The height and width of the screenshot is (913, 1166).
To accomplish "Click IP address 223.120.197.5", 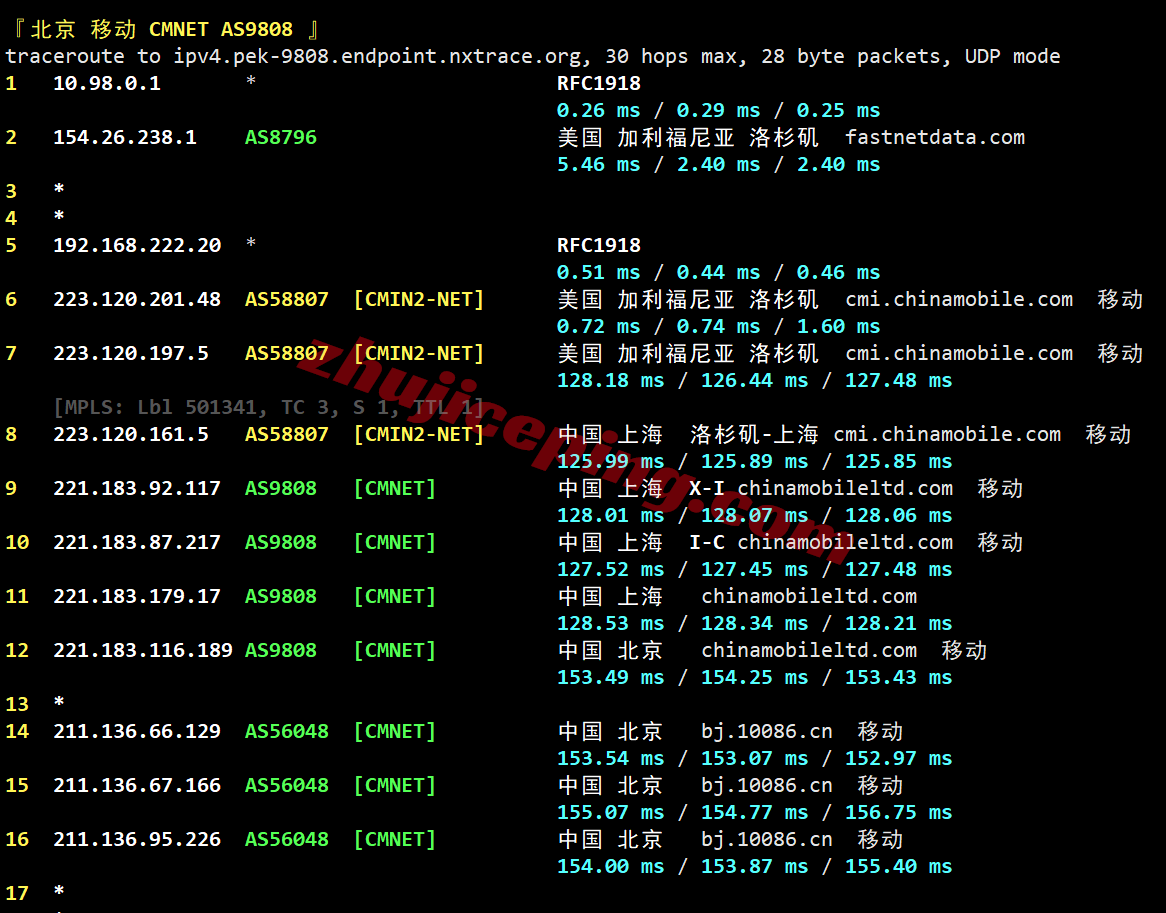I will coord(132,353).
